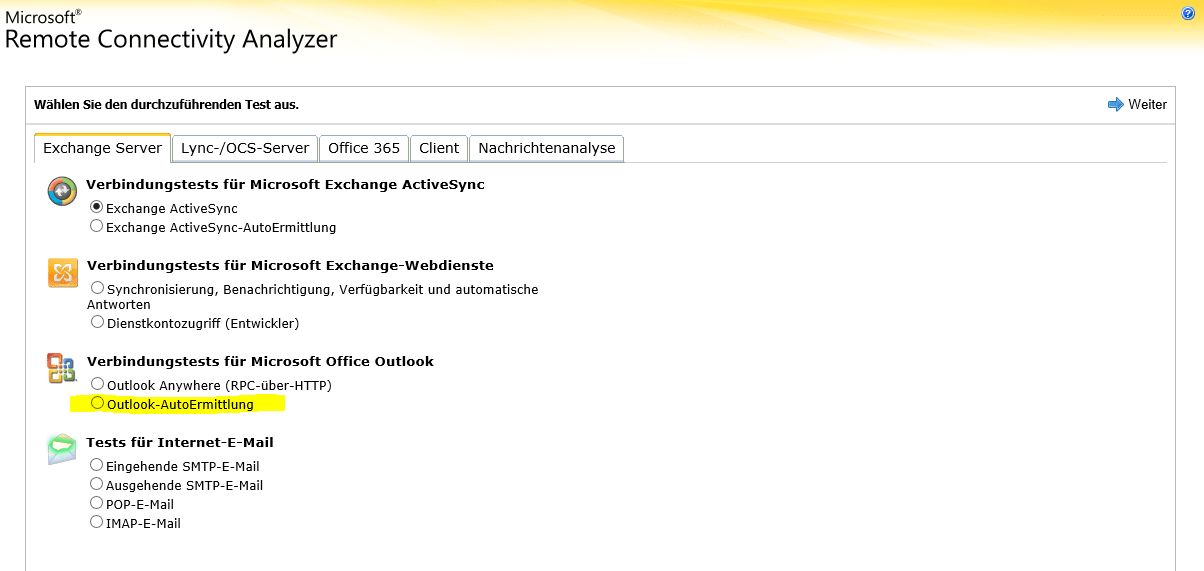Viewport: 1204px width, 571px height.
Task: Switch to the Exchange Server tab
Action: pyautogui.click(x=102, y=148)
